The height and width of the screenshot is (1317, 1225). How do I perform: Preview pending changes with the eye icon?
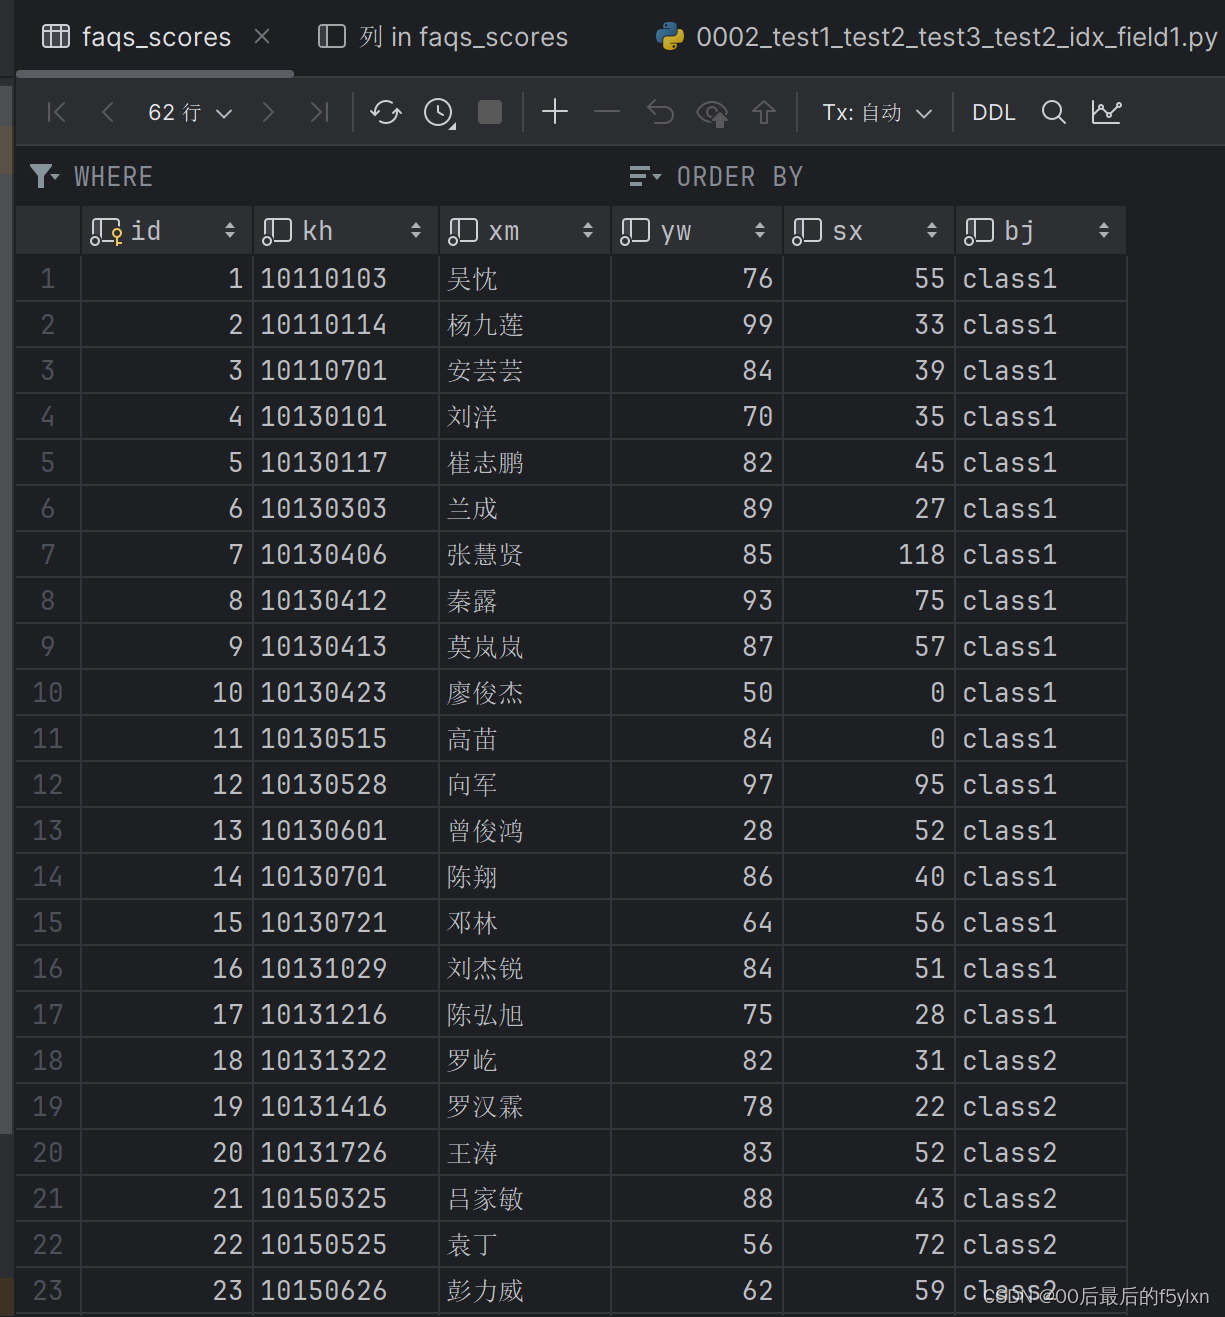point(712,112)
